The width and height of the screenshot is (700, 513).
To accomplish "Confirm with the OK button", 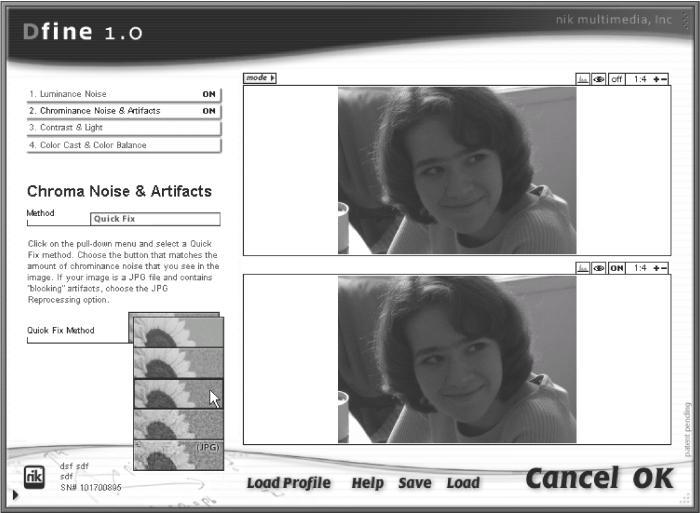I will tap(653, 478).
